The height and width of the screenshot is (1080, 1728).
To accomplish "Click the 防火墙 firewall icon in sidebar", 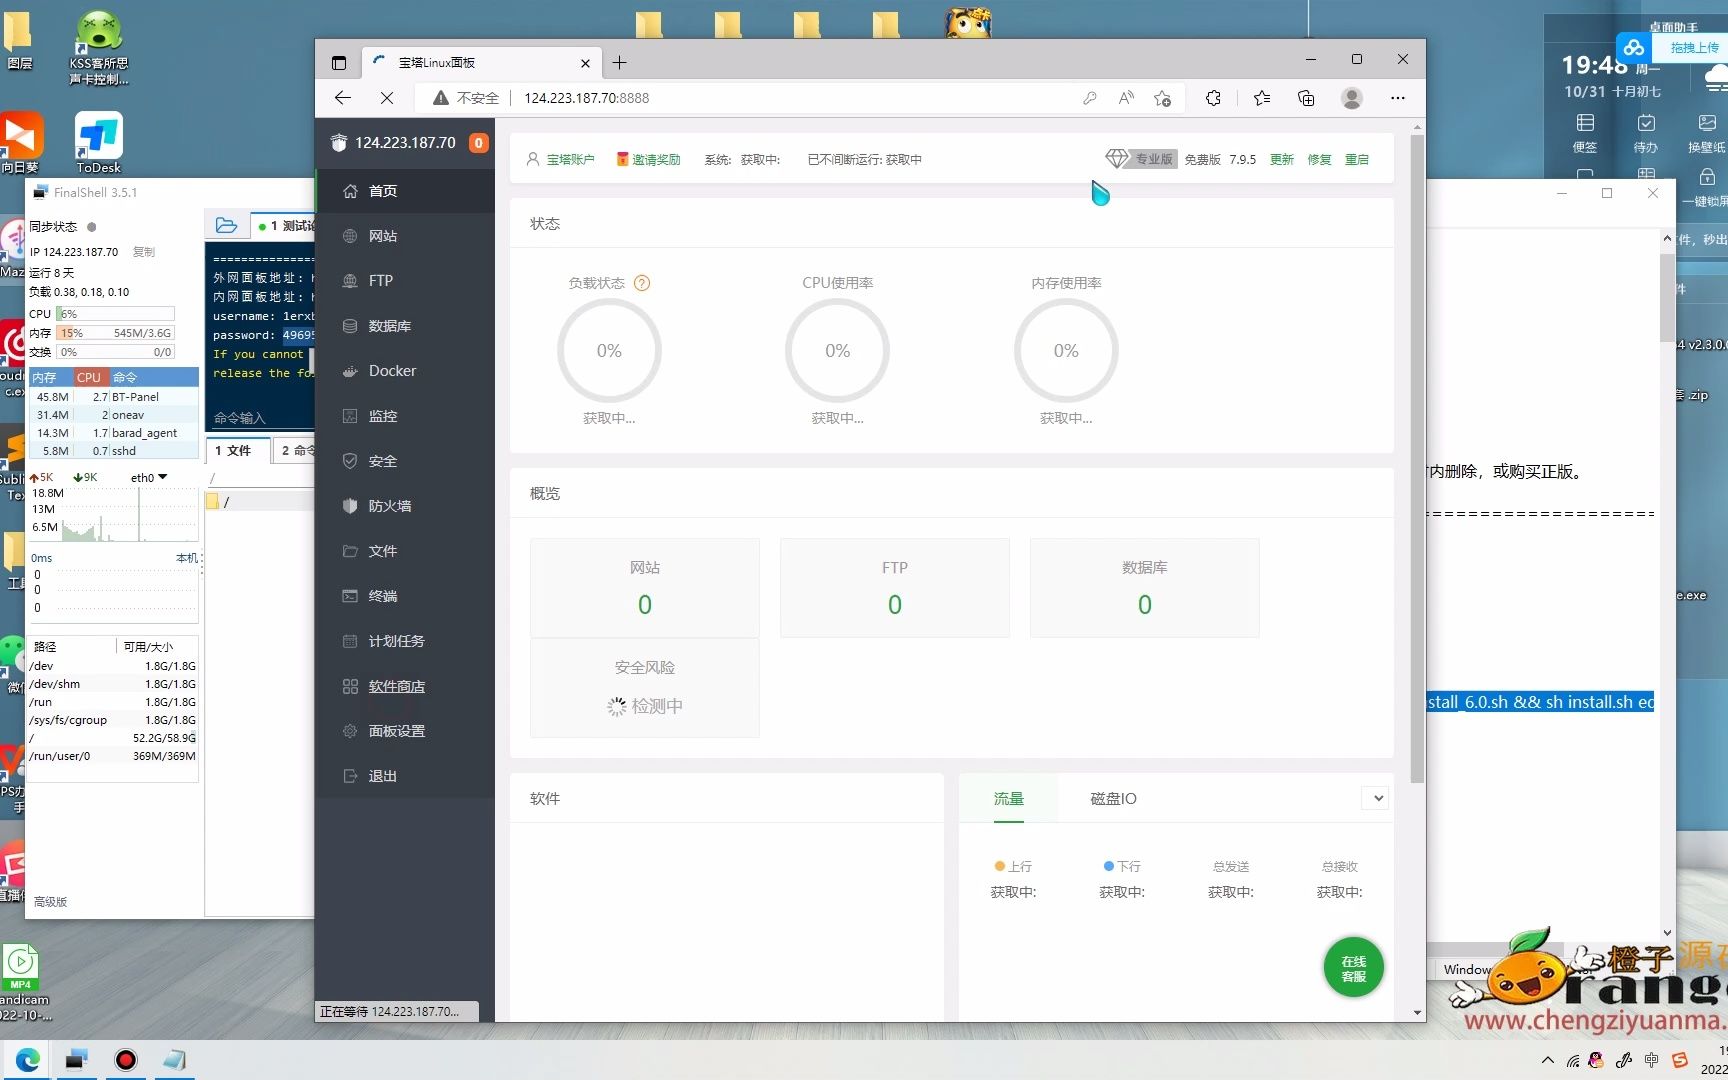I will coord(350,506).
